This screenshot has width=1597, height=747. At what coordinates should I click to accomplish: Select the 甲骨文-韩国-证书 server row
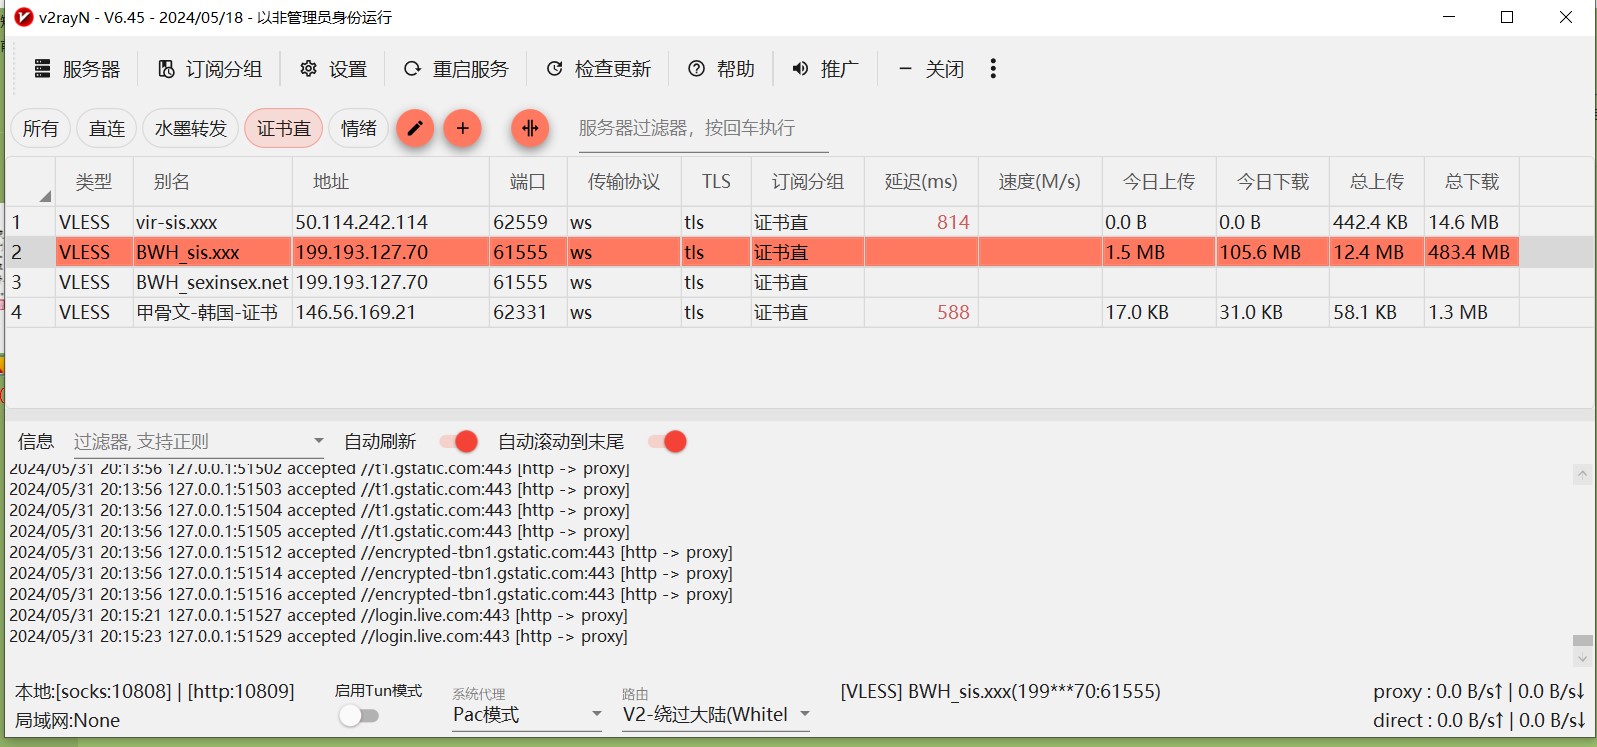point(763,312)
